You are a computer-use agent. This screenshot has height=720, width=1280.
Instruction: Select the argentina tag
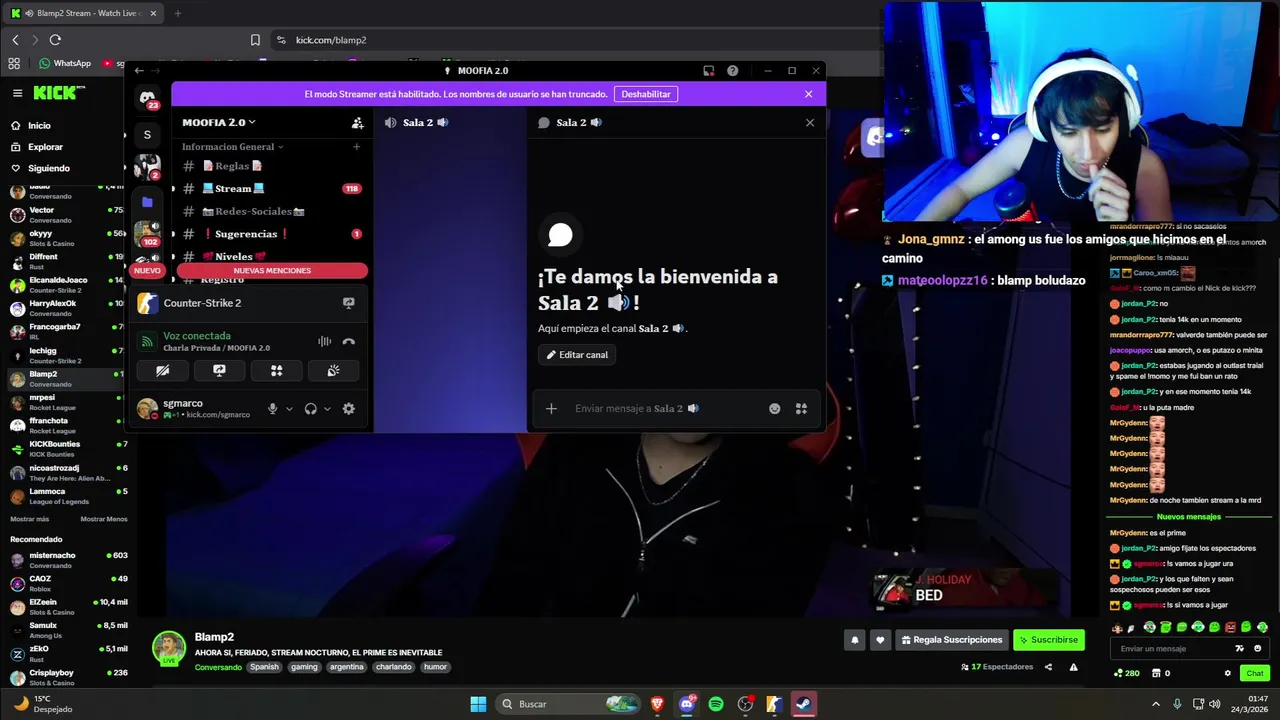(x=347, y=667)
